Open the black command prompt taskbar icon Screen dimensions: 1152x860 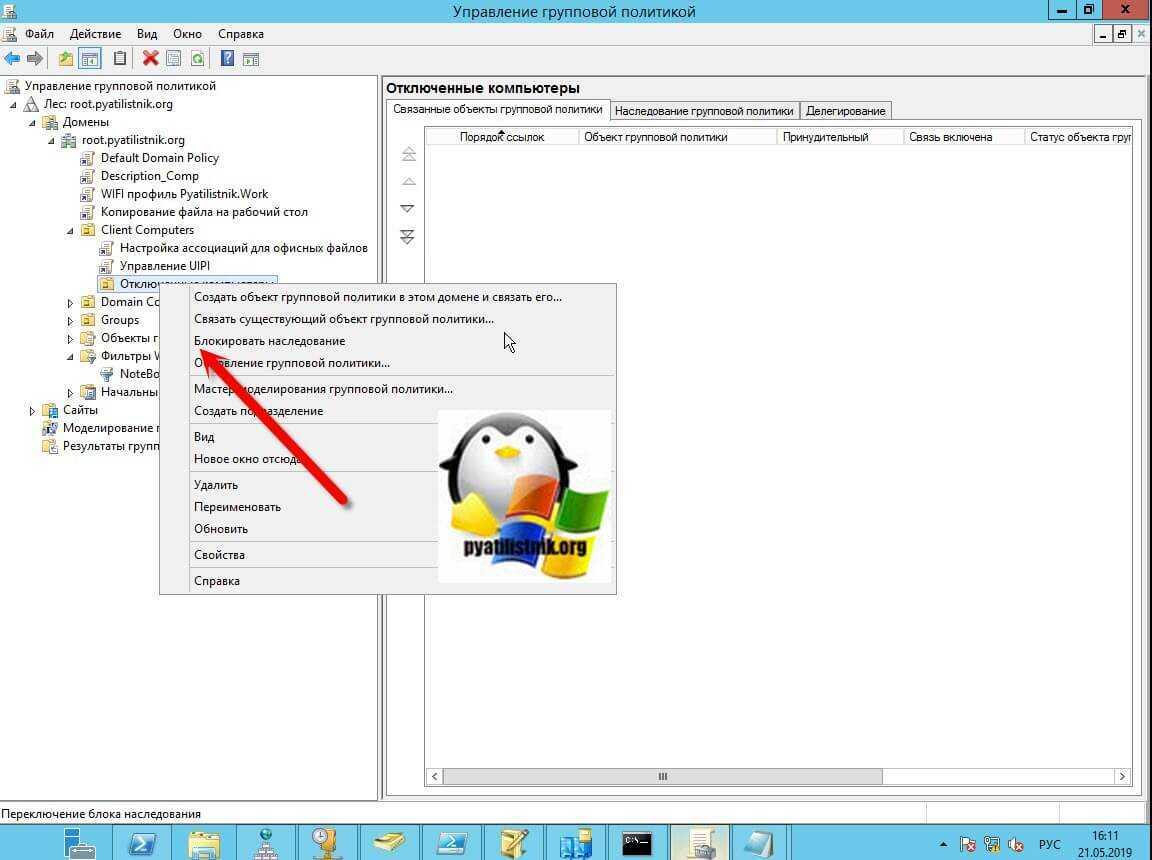click(x=636, y=842)
